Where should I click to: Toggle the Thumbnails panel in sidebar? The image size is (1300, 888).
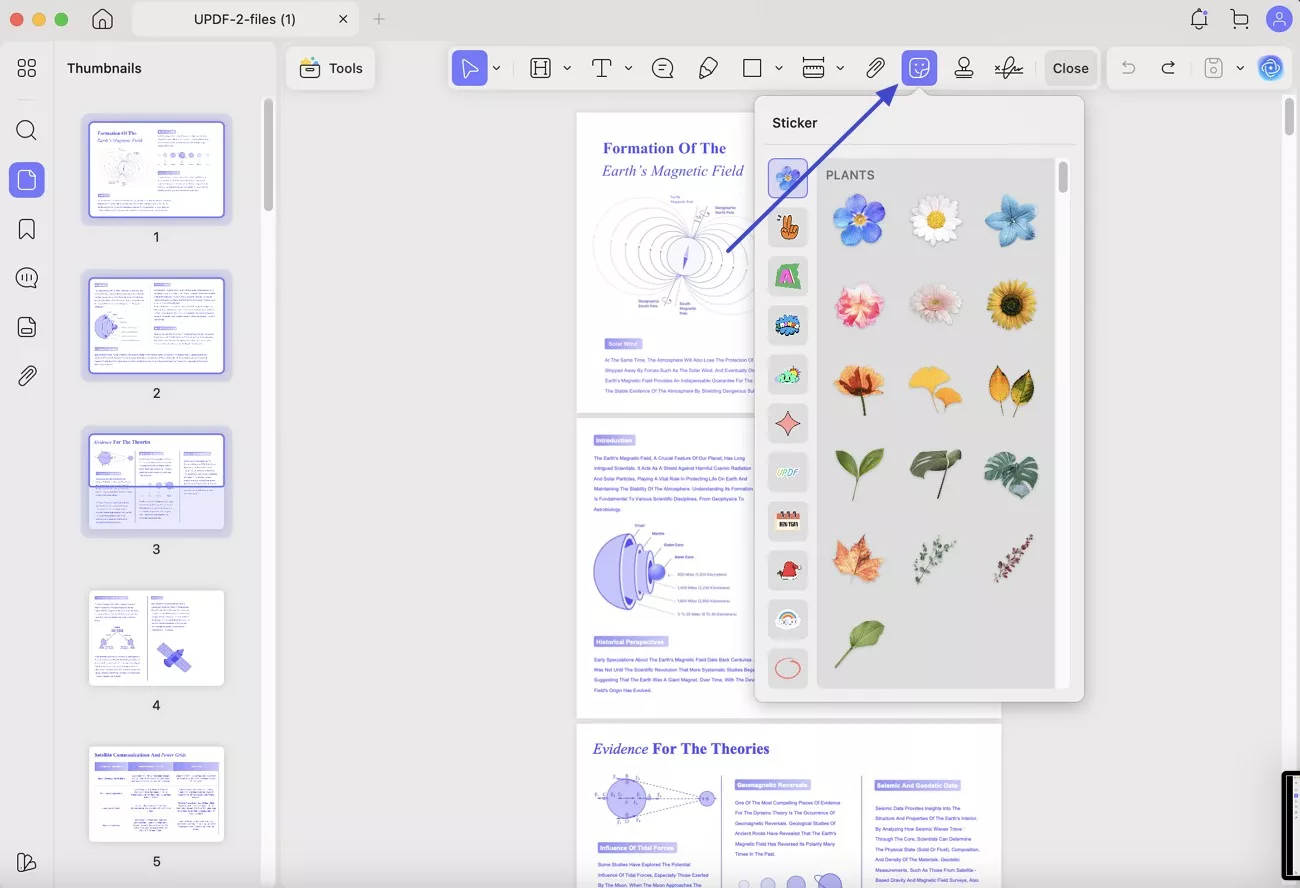[27, 180]
